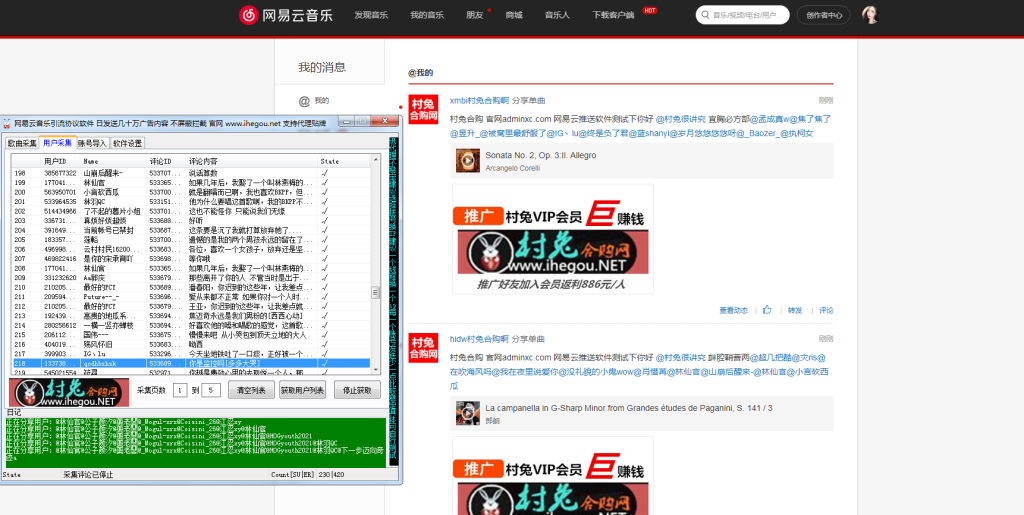This screenshot has width=1024, height=515.
Task: Click the search magnifier icon
Action: coord(705,14)
